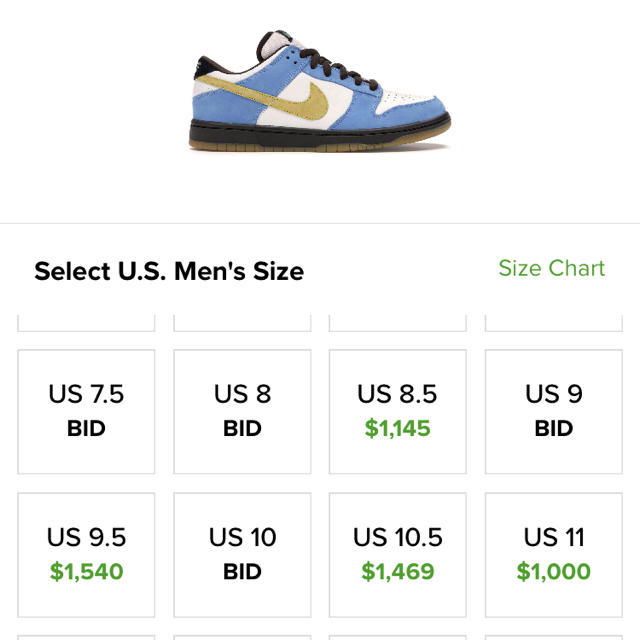The image size is (640, 640).
Task: Pick the US 8.5 size at $1,145
Action: (398, 411)
